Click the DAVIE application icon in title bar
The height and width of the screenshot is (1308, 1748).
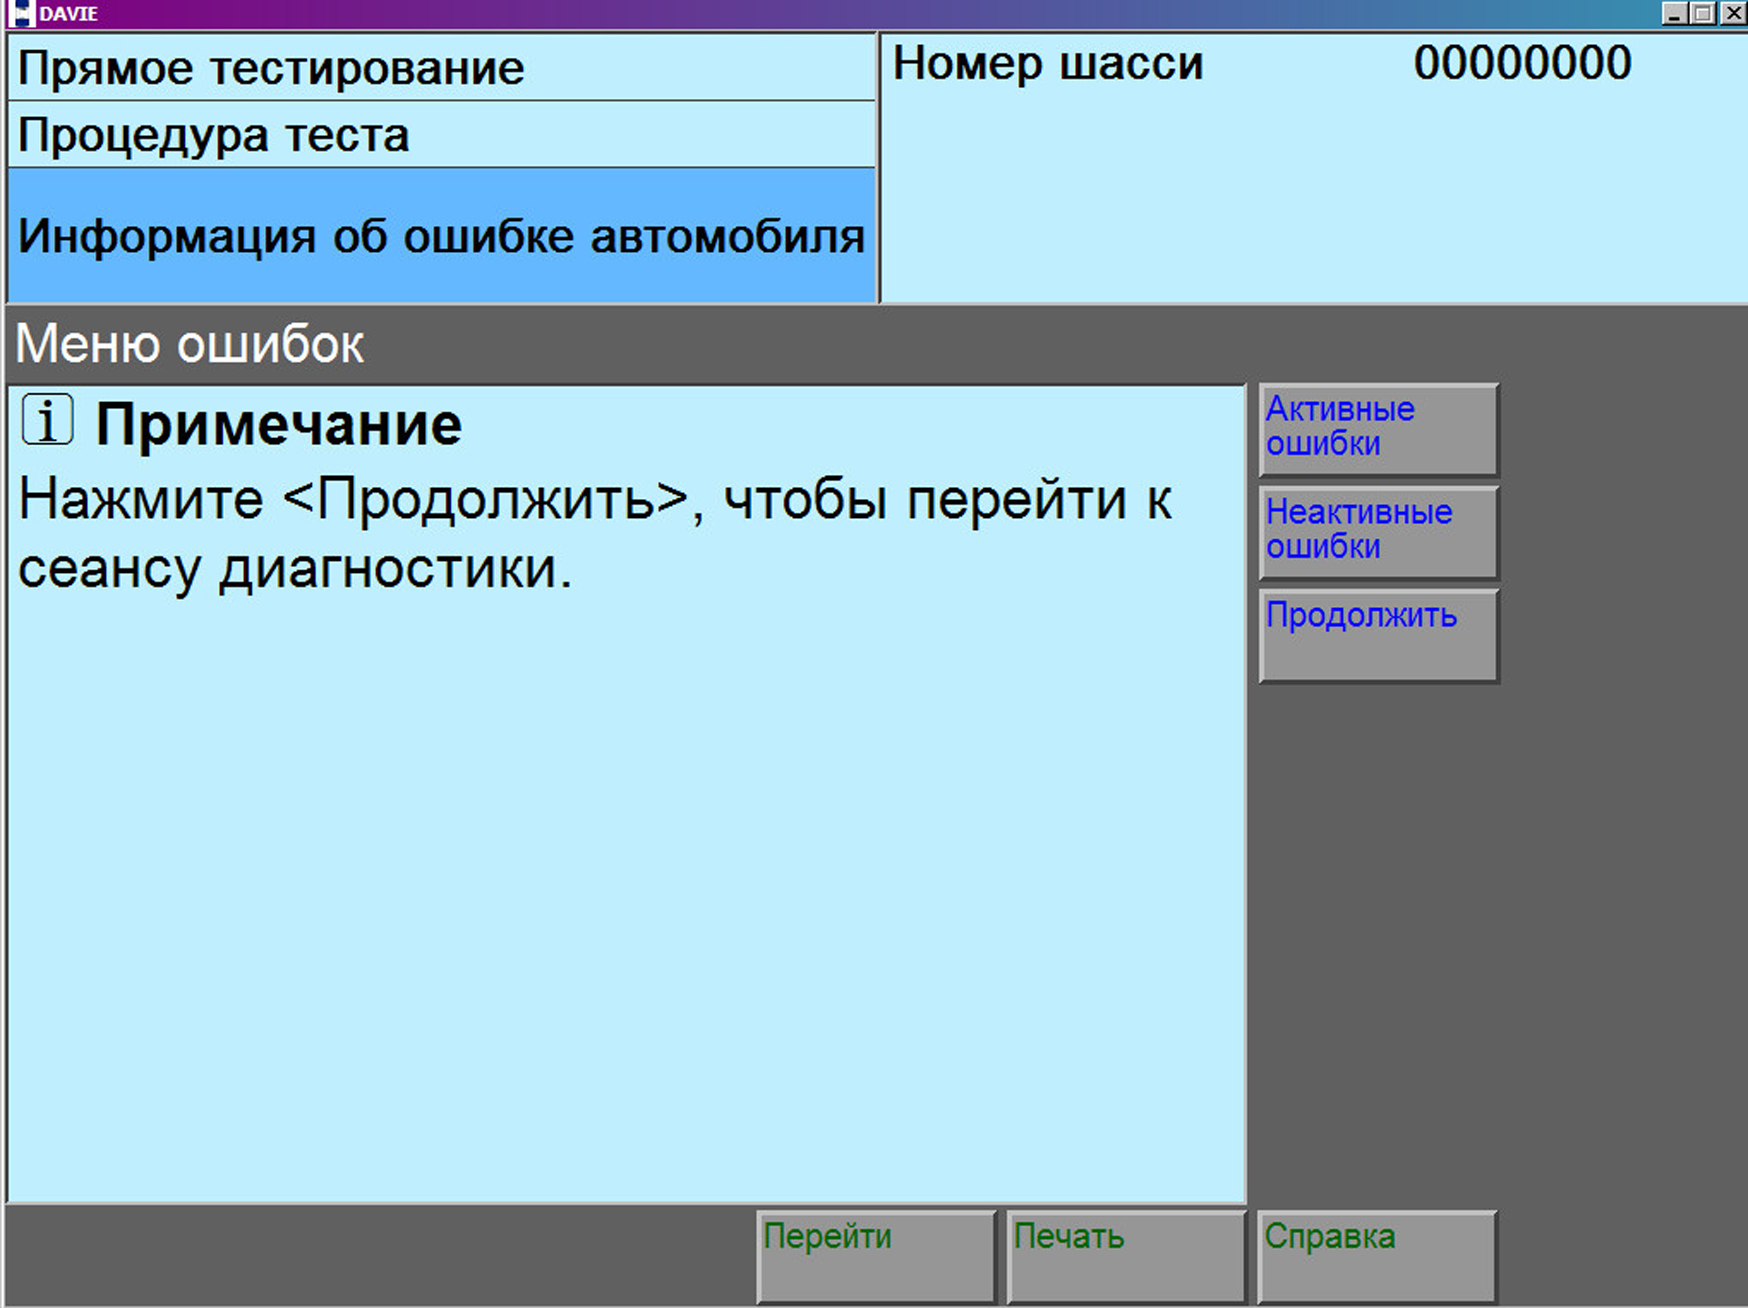point(22,13)
